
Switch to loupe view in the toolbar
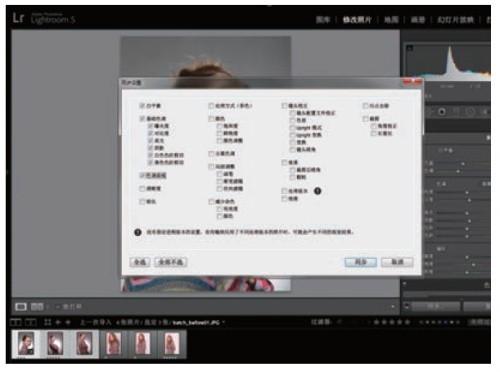21,307
